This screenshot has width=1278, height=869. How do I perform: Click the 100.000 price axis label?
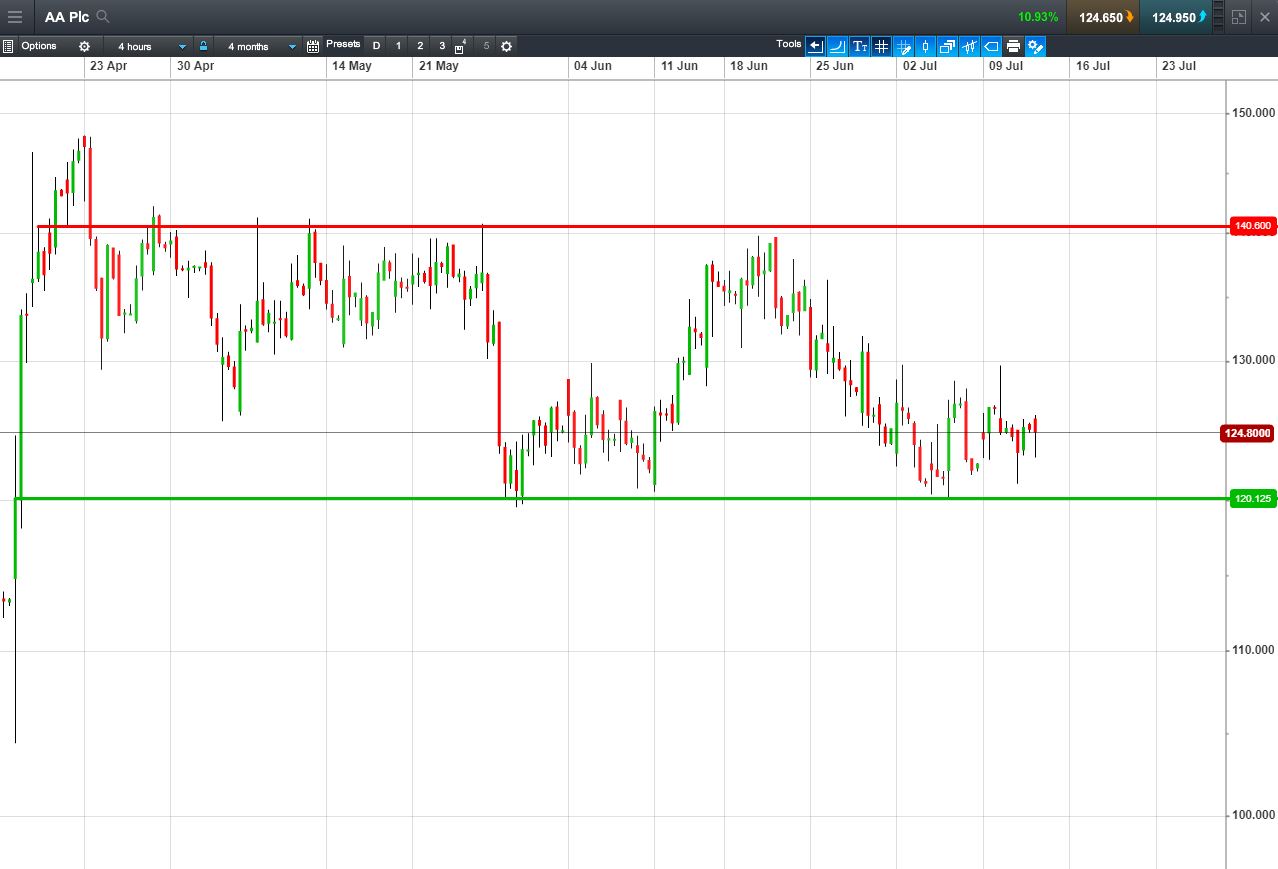[x=1254, y=815]
